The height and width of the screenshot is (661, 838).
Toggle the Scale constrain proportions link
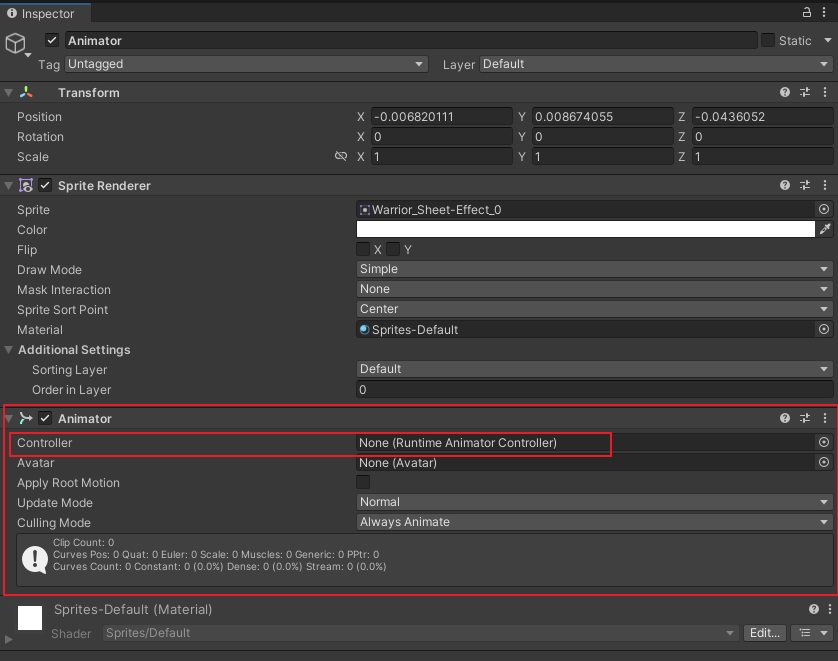click(340, 156)
